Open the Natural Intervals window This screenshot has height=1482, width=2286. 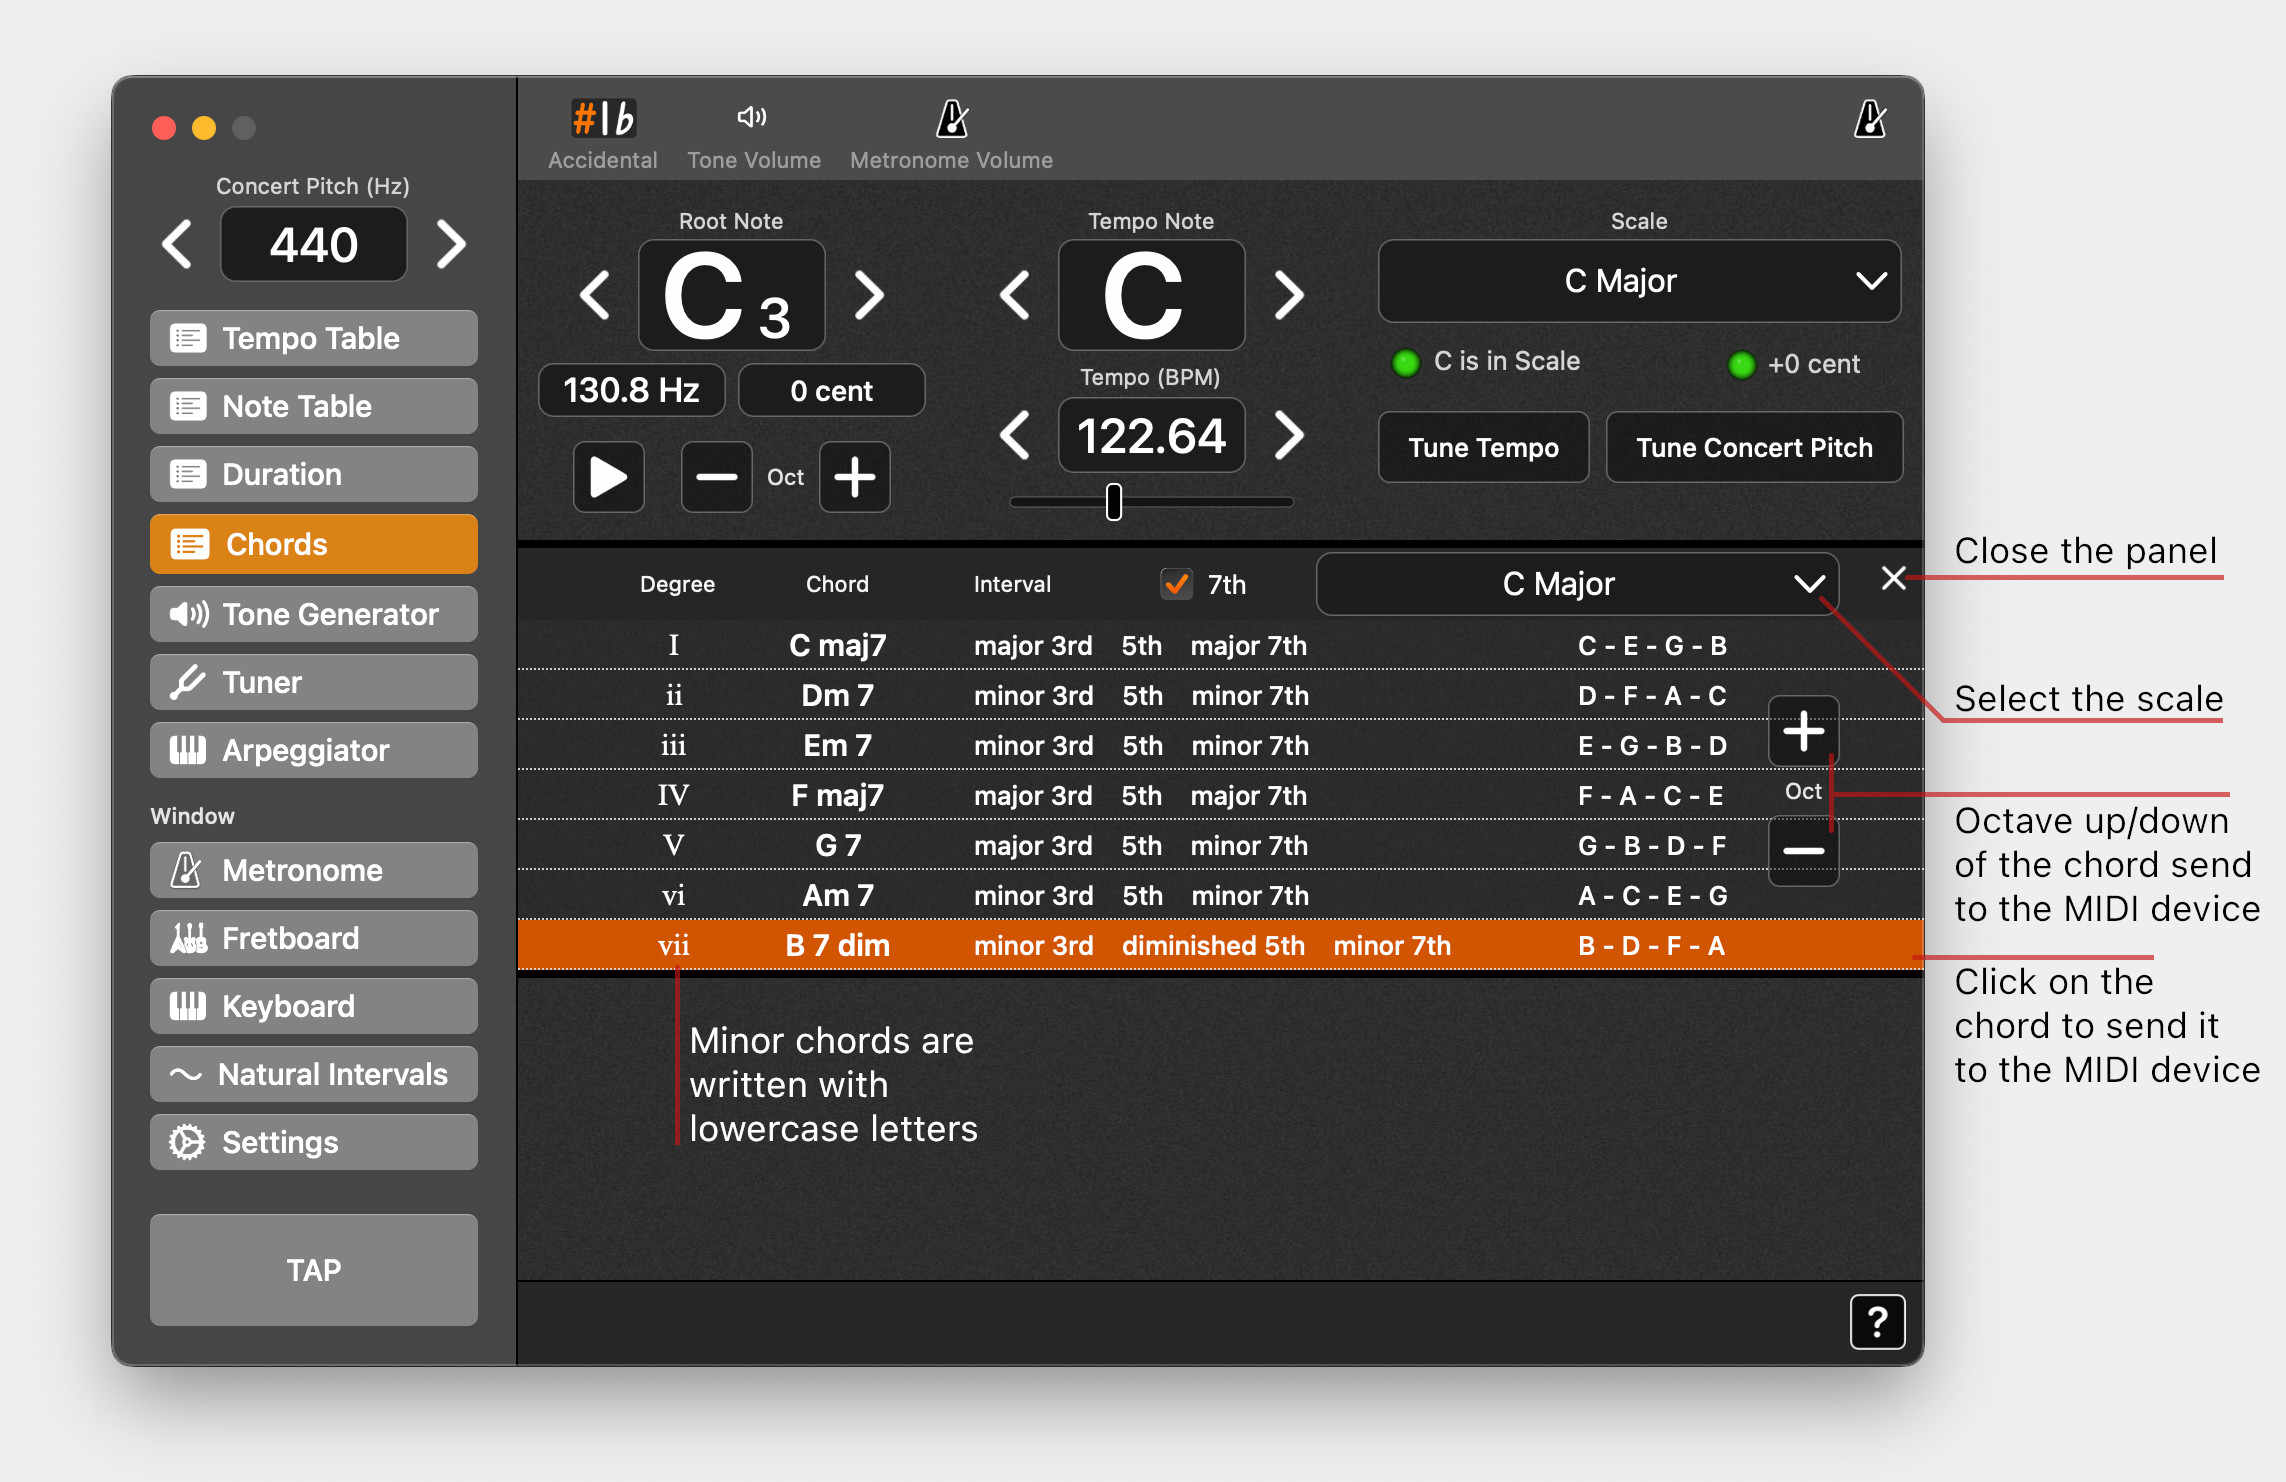point(314,1074)
